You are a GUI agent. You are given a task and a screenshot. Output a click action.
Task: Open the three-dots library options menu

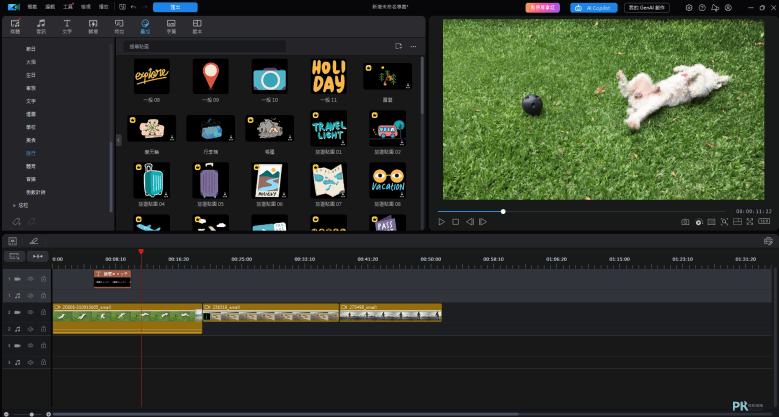[413, 46]
